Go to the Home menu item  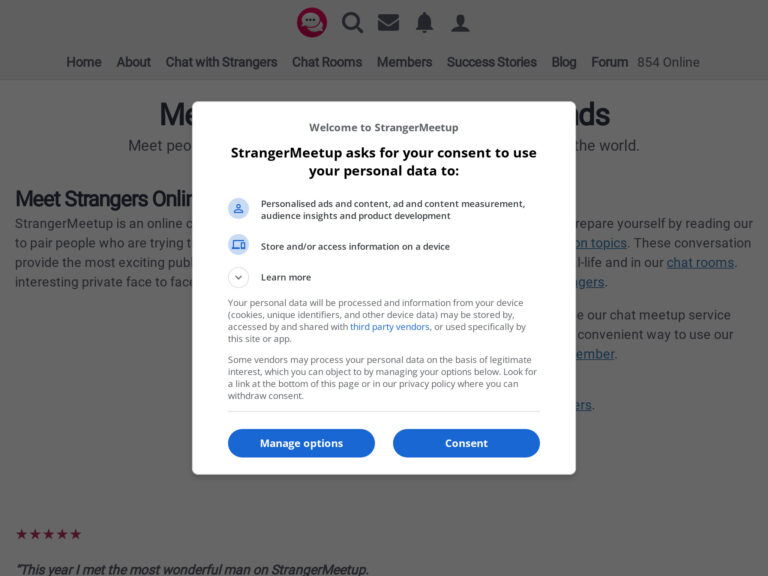(x=84, y=62)
